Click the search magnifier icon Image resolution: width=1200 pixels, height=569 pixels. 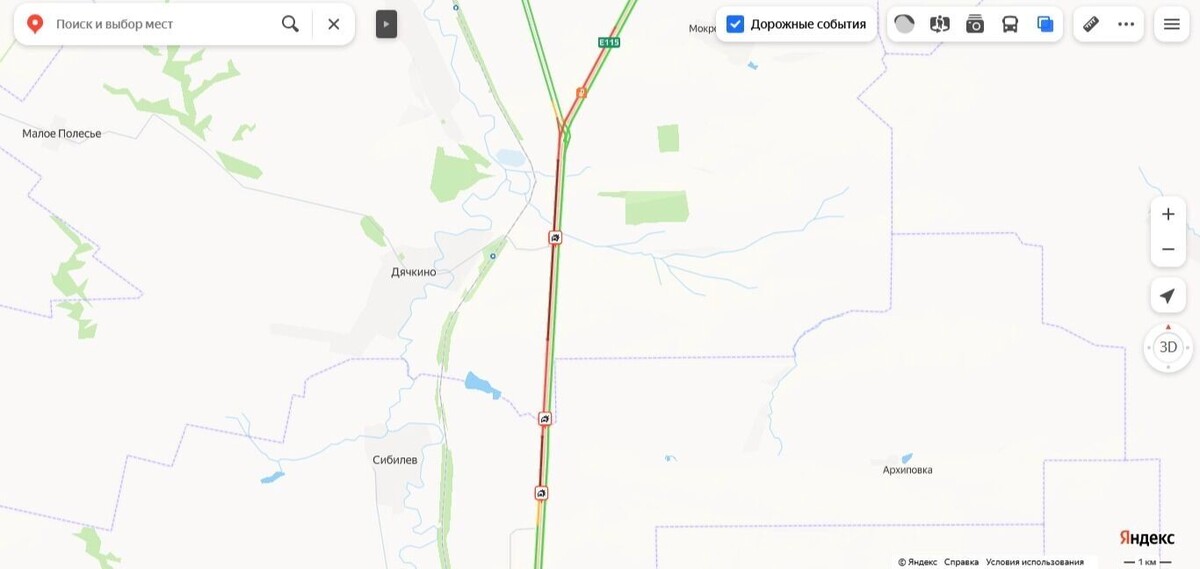pyautogui.click(x=290, y=24)
